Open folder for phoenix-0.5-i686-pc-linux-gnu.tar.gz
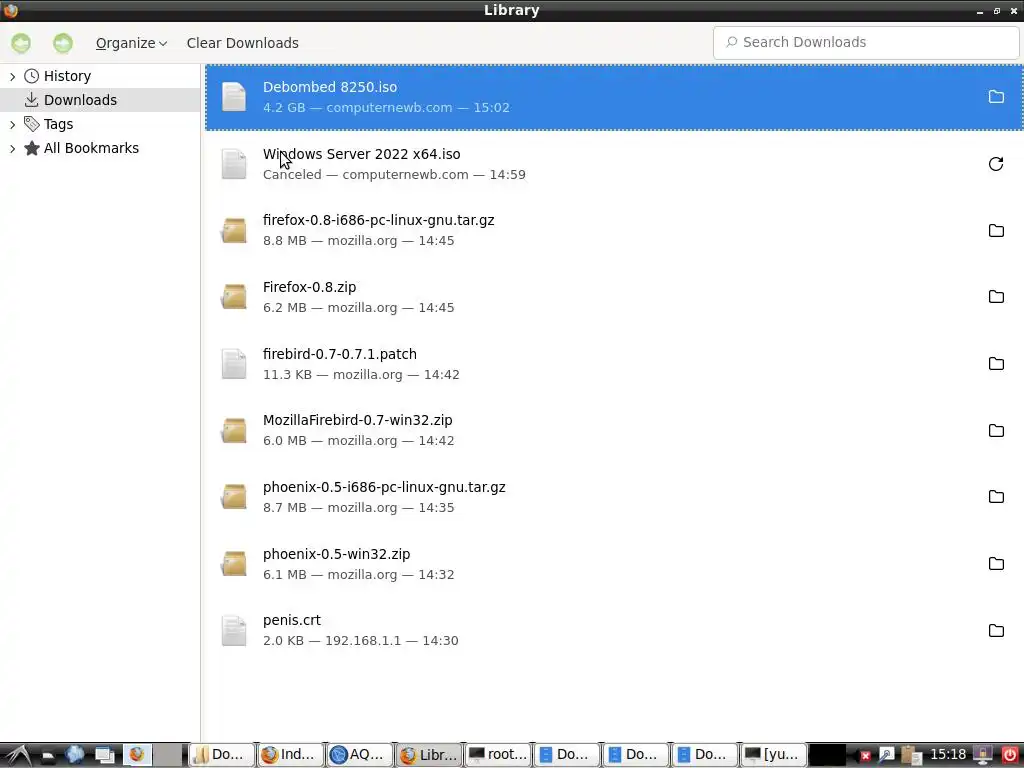 [x=996, y=497]
